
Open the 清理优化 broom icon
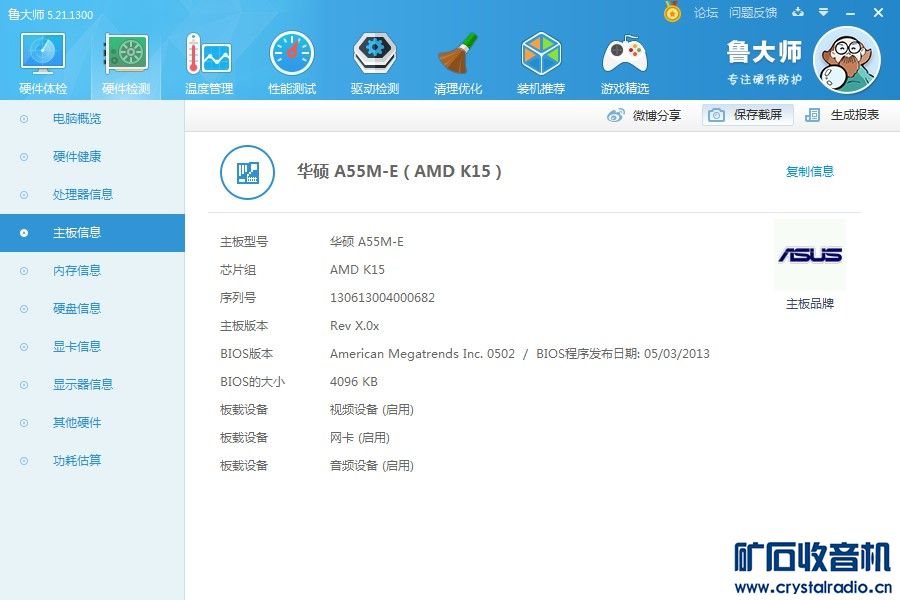tap(458, 55)
